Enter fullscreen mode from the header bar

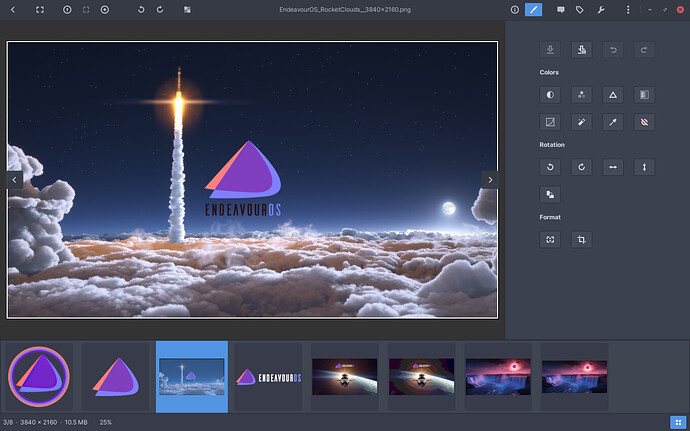click(x=40, y=9)
